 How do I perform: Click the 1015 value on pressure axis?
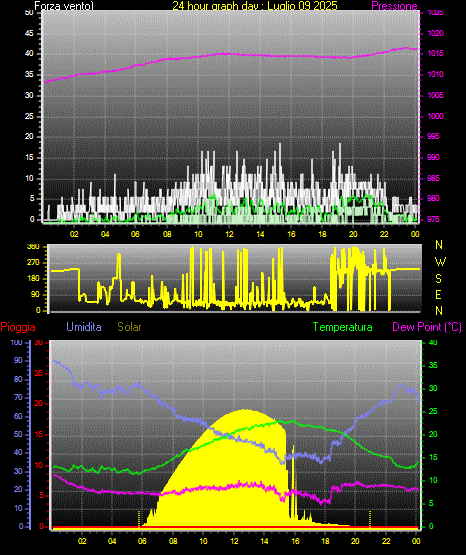(x=435, y=53)
